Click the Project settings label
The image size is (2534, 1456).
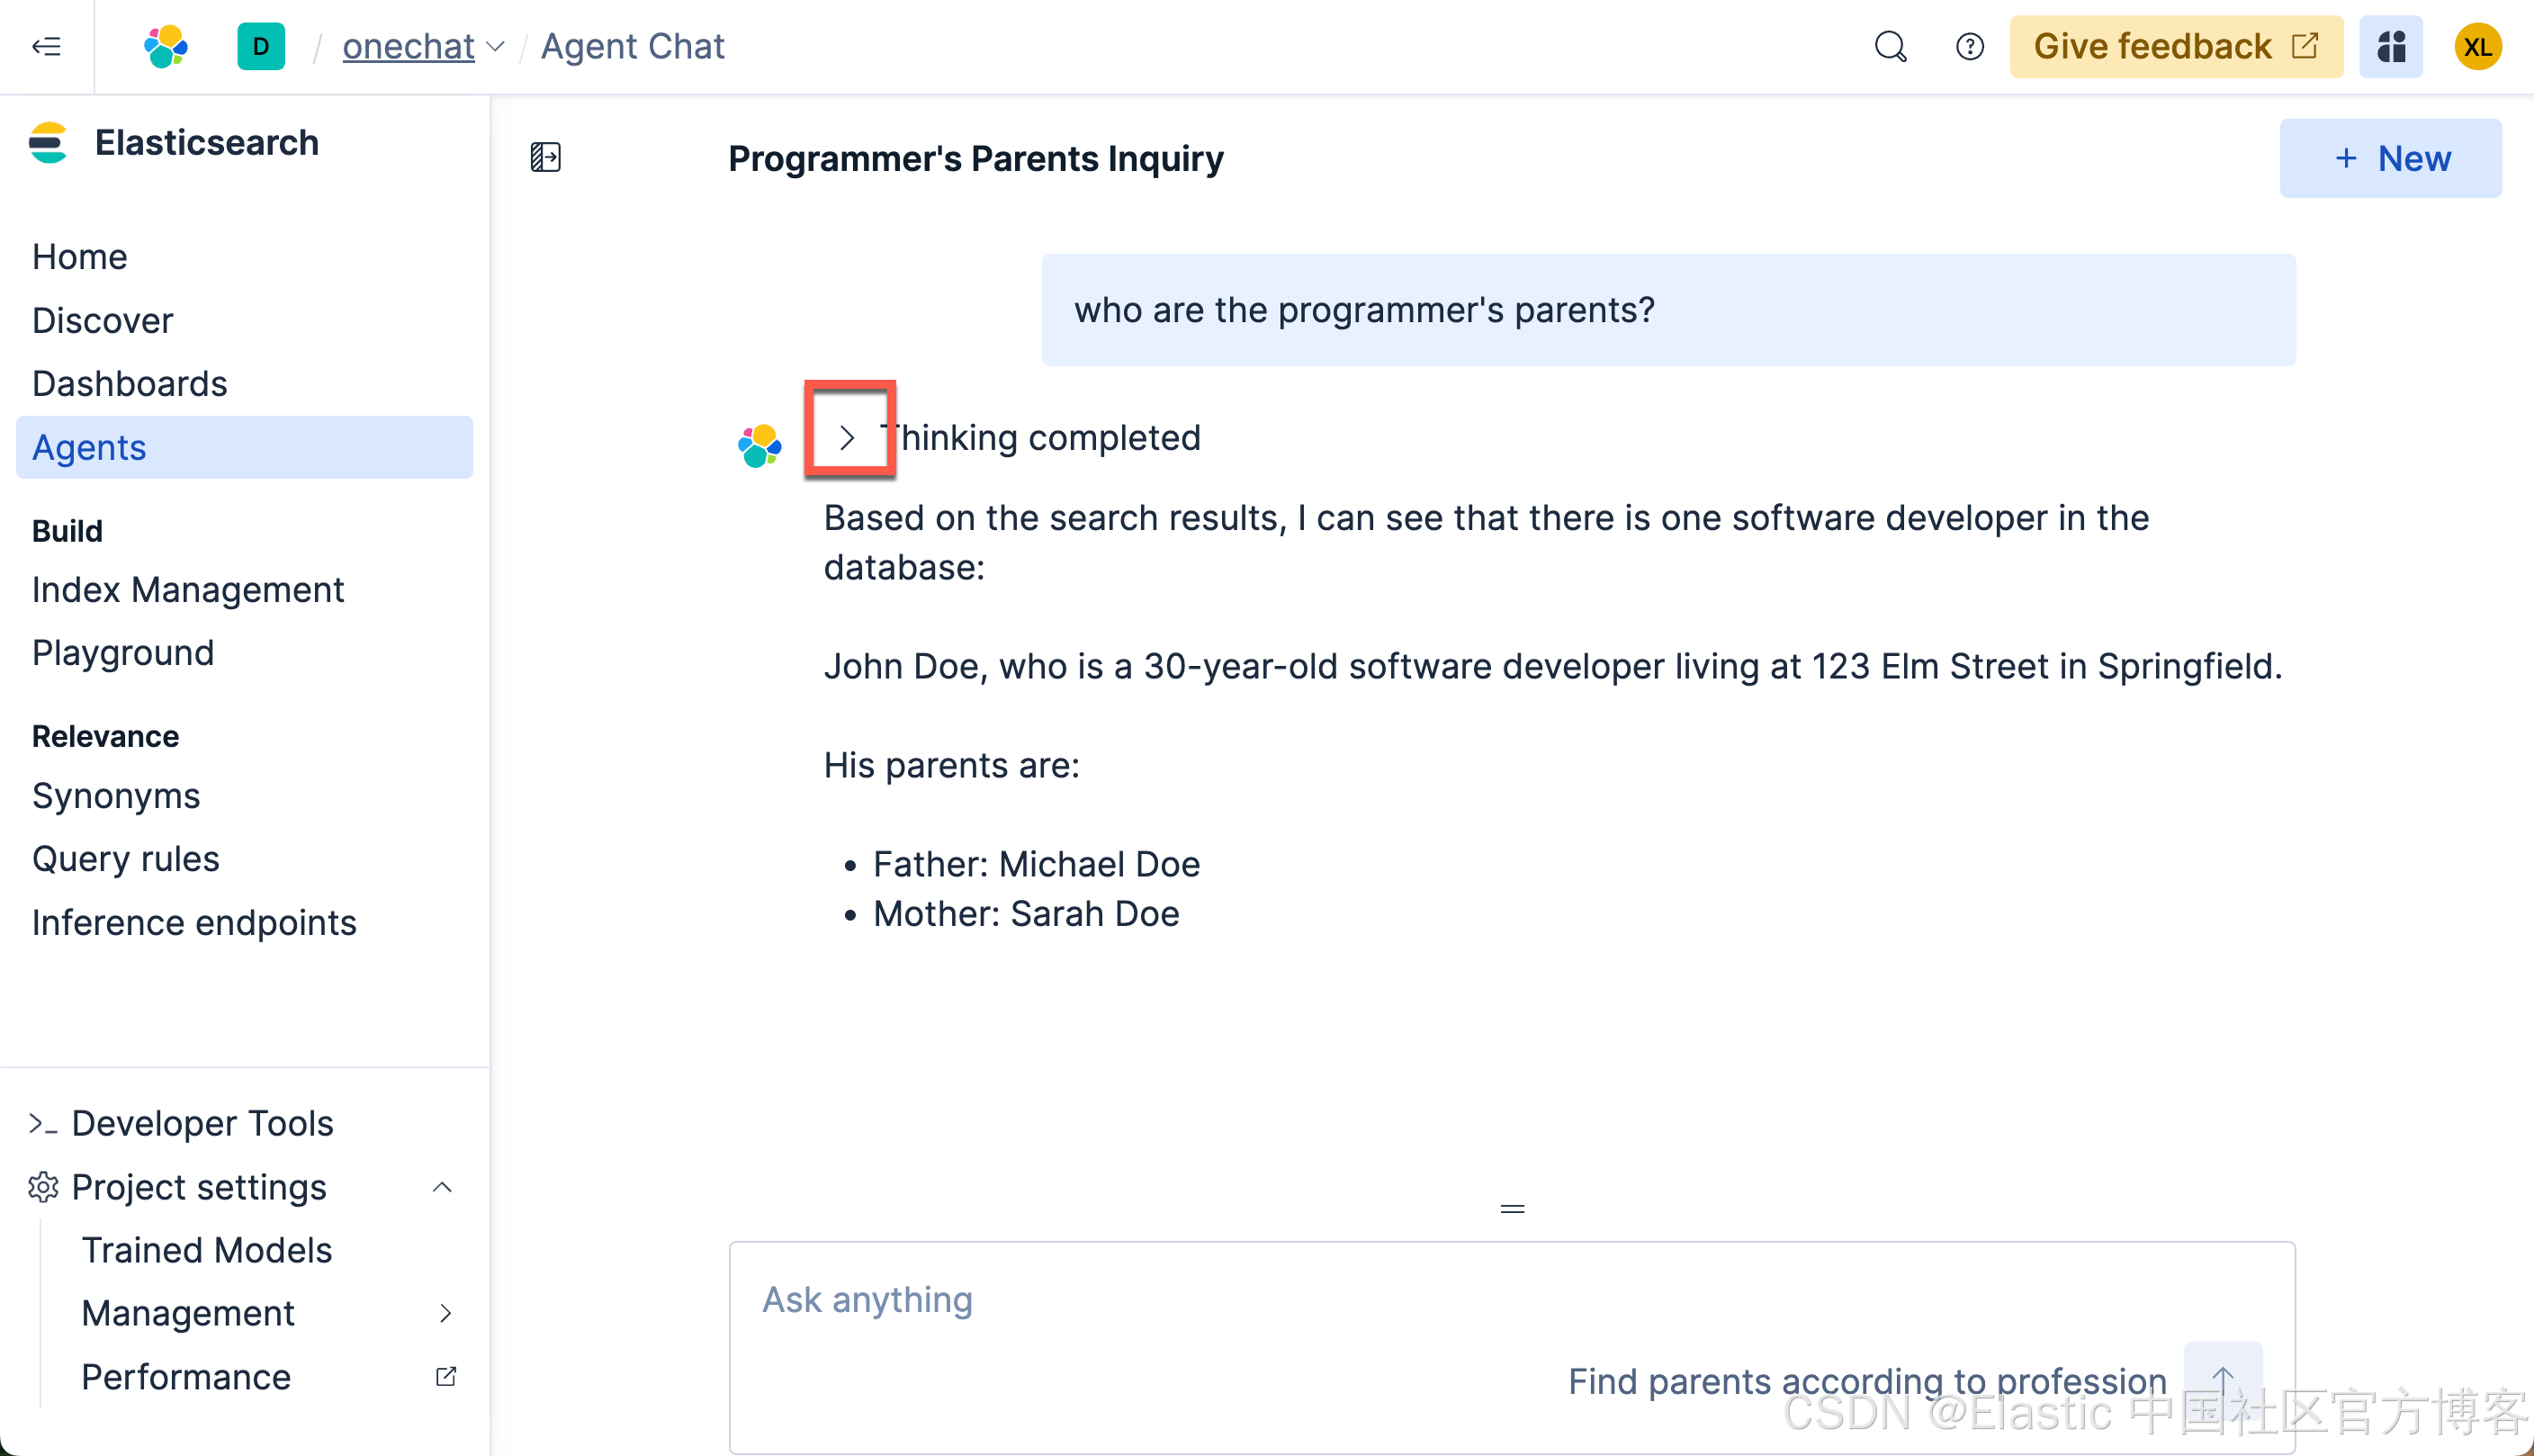click(x=199, y=1187)
